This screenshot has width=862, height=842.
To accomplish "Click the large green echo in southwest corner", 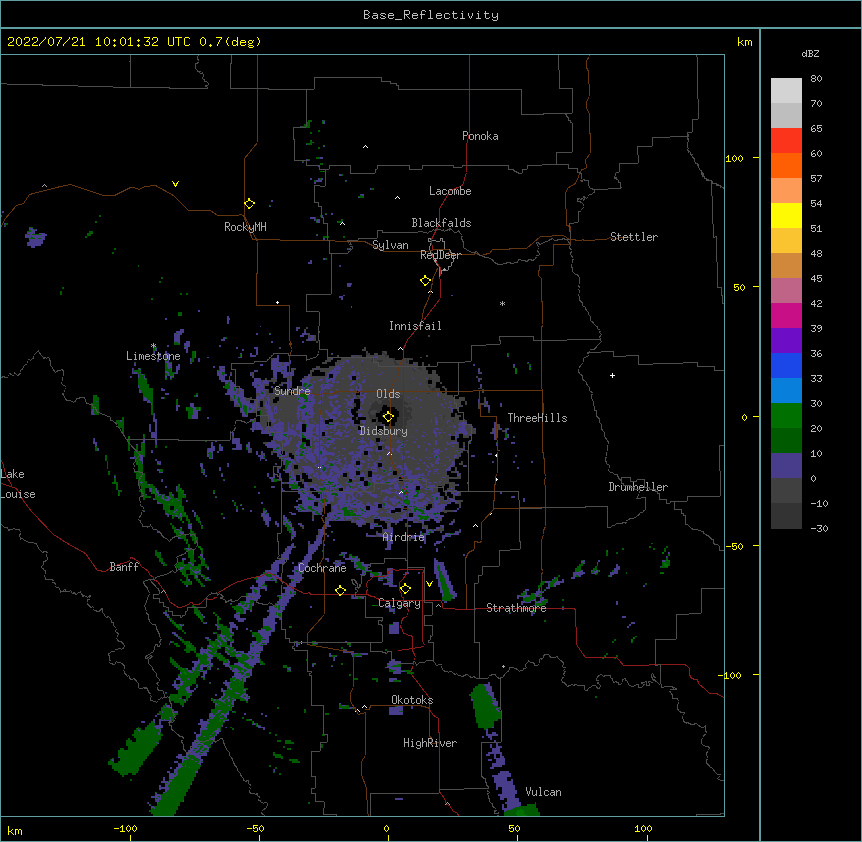I will pyautogui.click(x=135, y=749).
